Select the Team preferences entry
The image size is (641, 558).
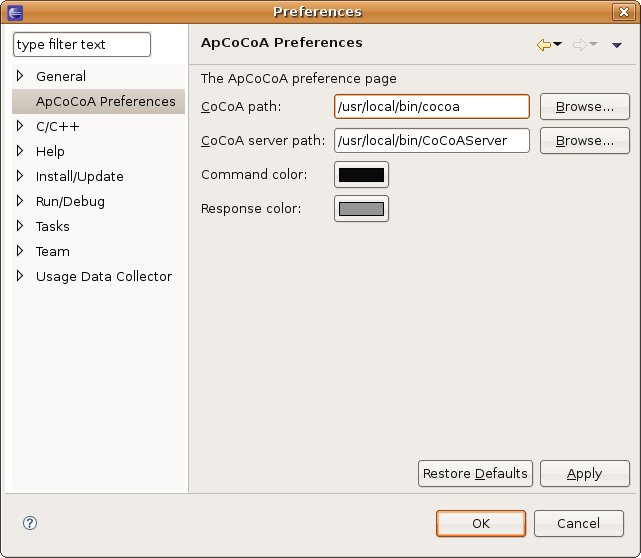coord(53,251)
